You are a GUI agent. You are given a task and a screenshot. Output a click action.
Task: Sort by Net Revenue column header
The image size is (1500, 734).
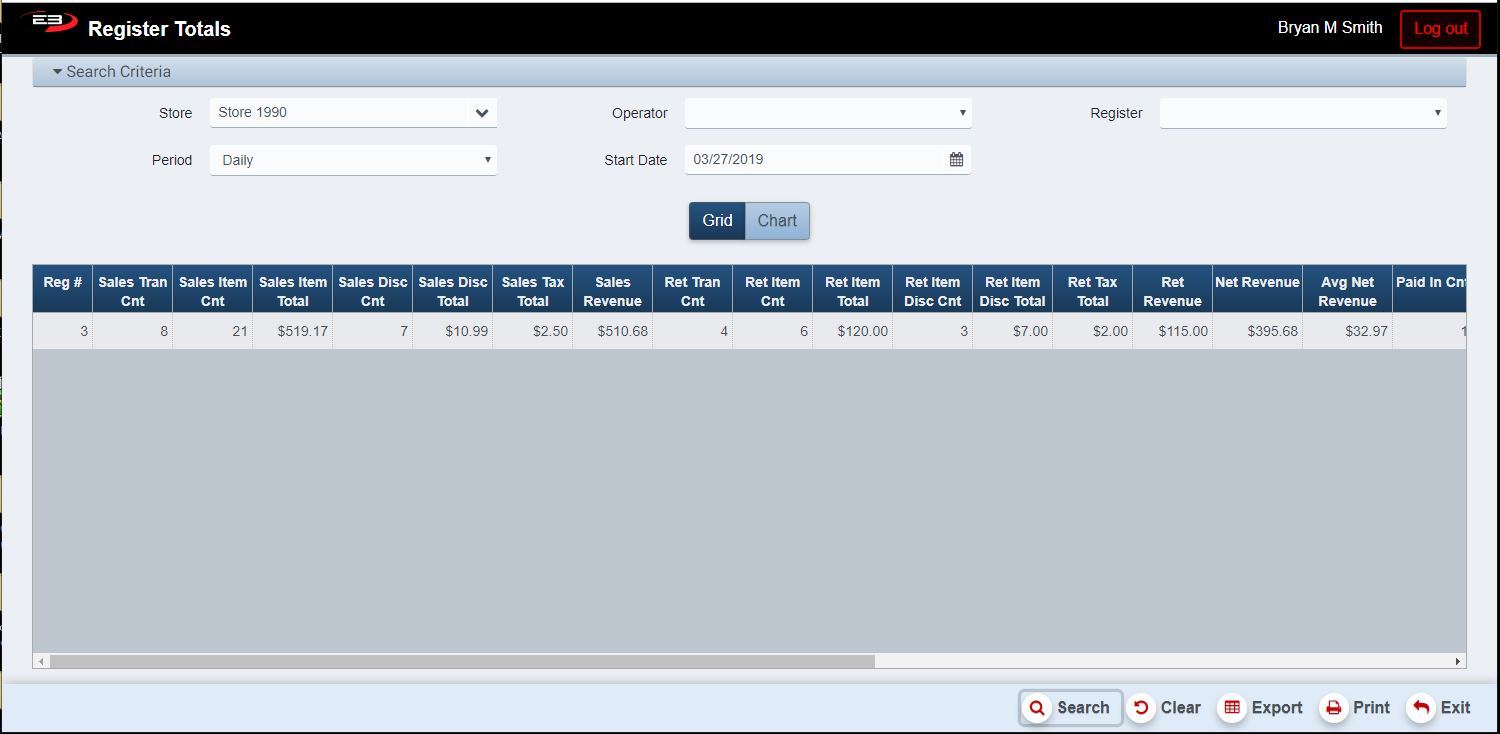(1257, 283)
